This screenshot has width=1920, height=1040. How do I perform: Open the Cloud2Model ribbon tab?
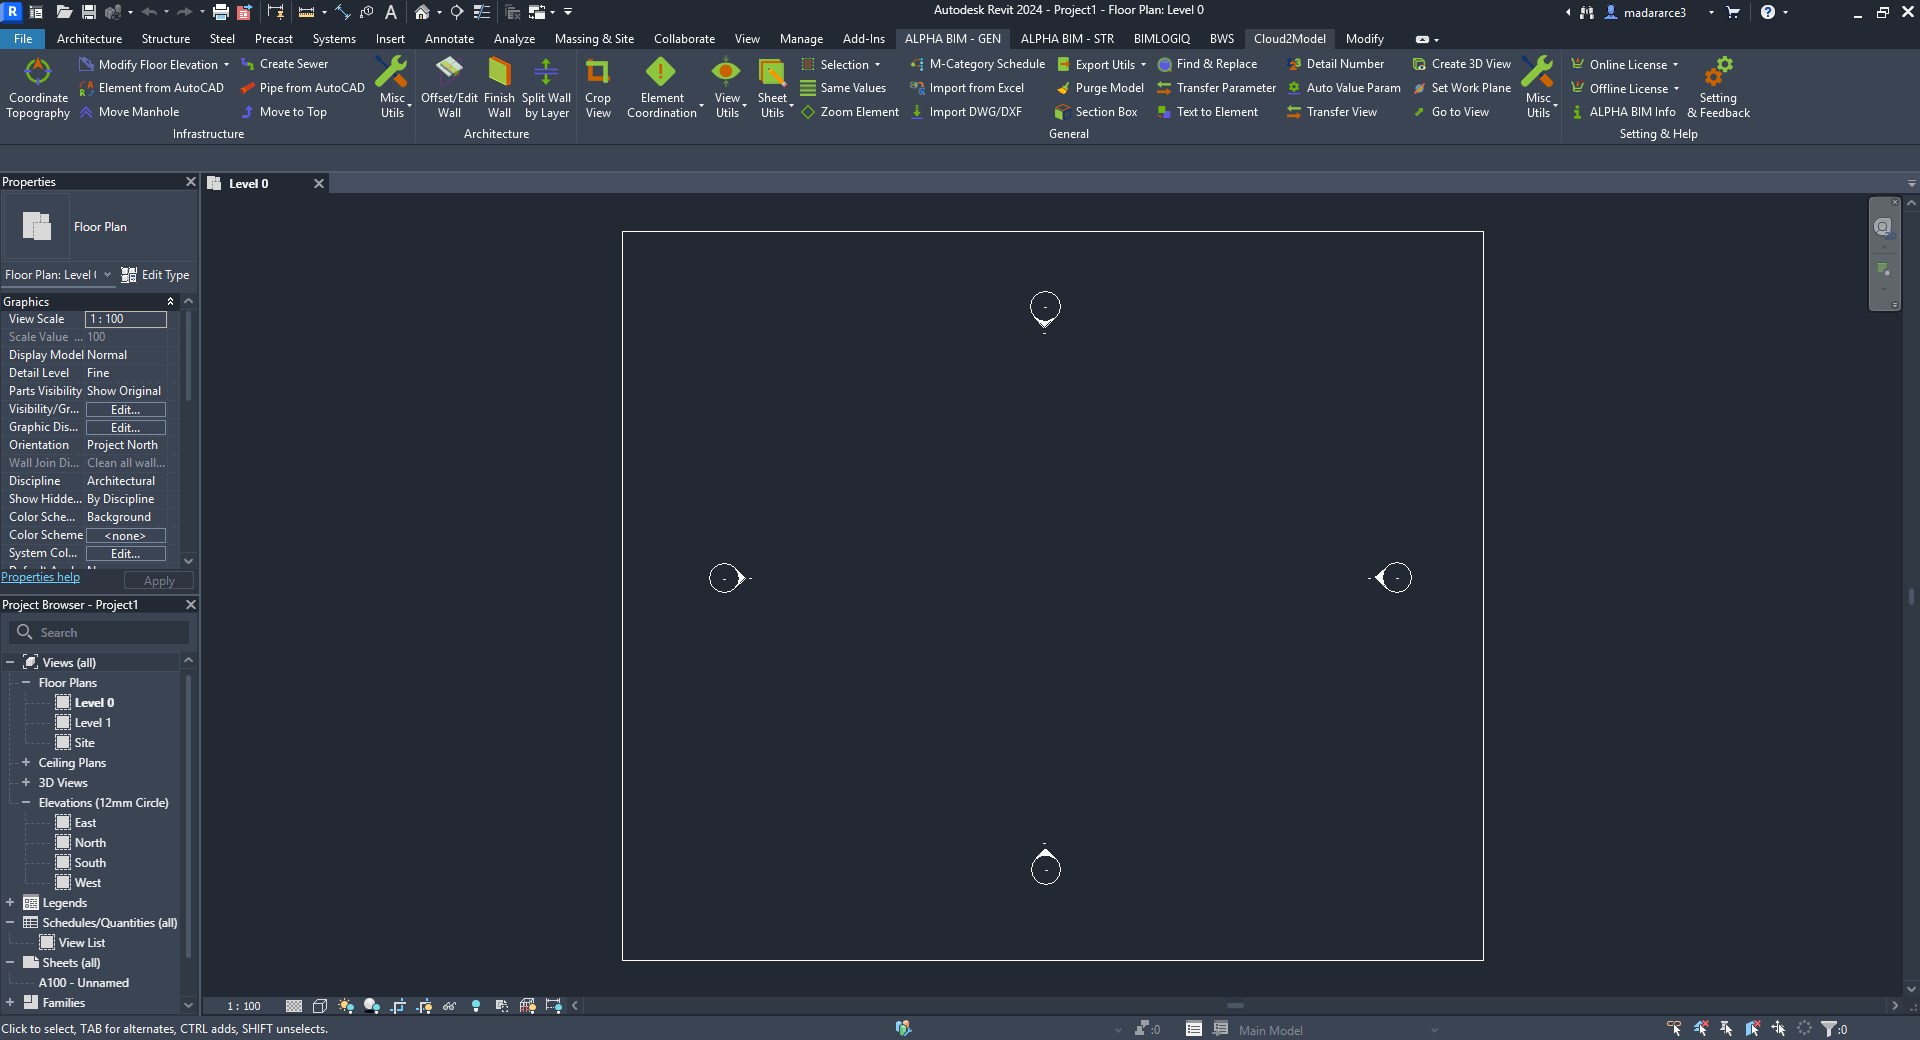click(1290, 39)
